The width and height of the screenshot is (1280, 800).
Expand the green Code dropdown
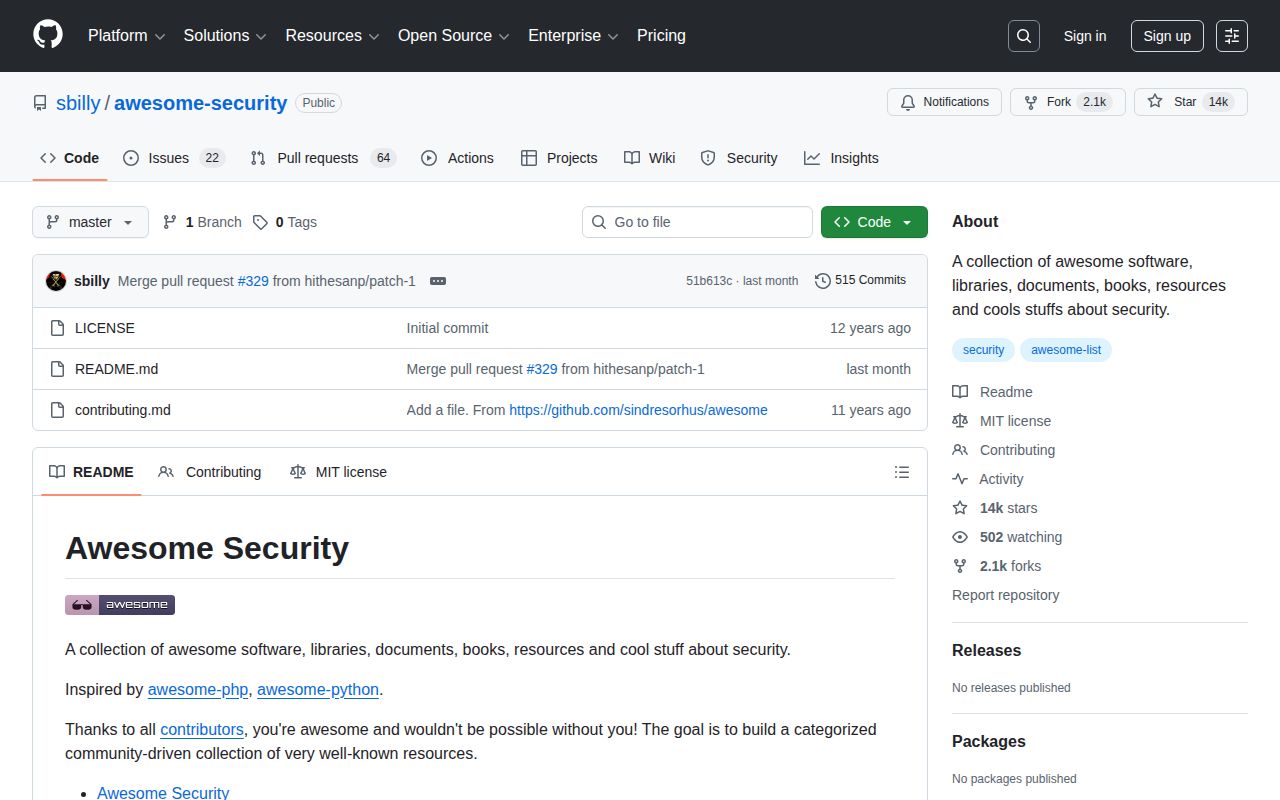click(x=873, y=222)
